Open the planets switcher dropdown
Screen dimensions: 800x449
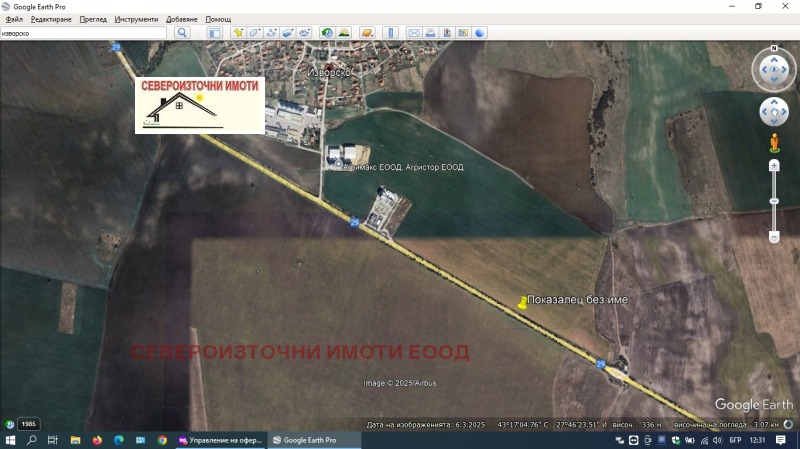click(367, 33)
